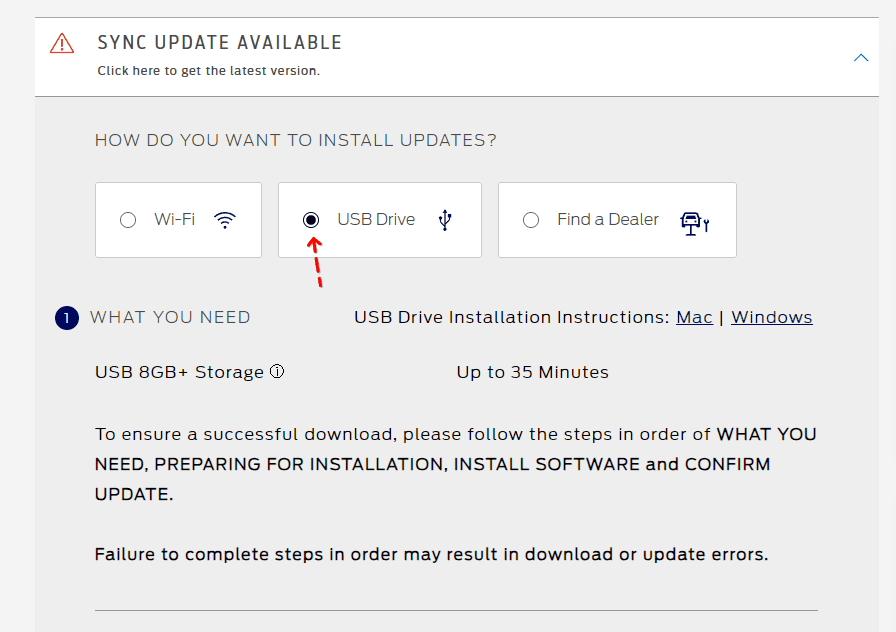Screen dimensions: 896x632
Task: Select the USB Drive radio button
Action: coord(311,220)
